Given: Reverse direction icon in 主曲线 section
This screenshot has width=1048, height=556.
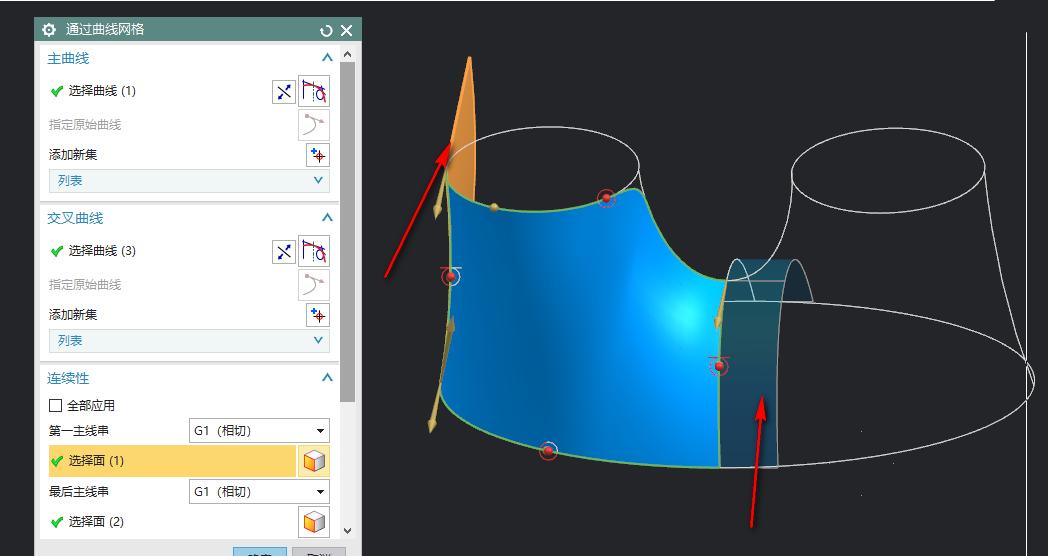Looking at the screenshot, I should coord(284,92).
